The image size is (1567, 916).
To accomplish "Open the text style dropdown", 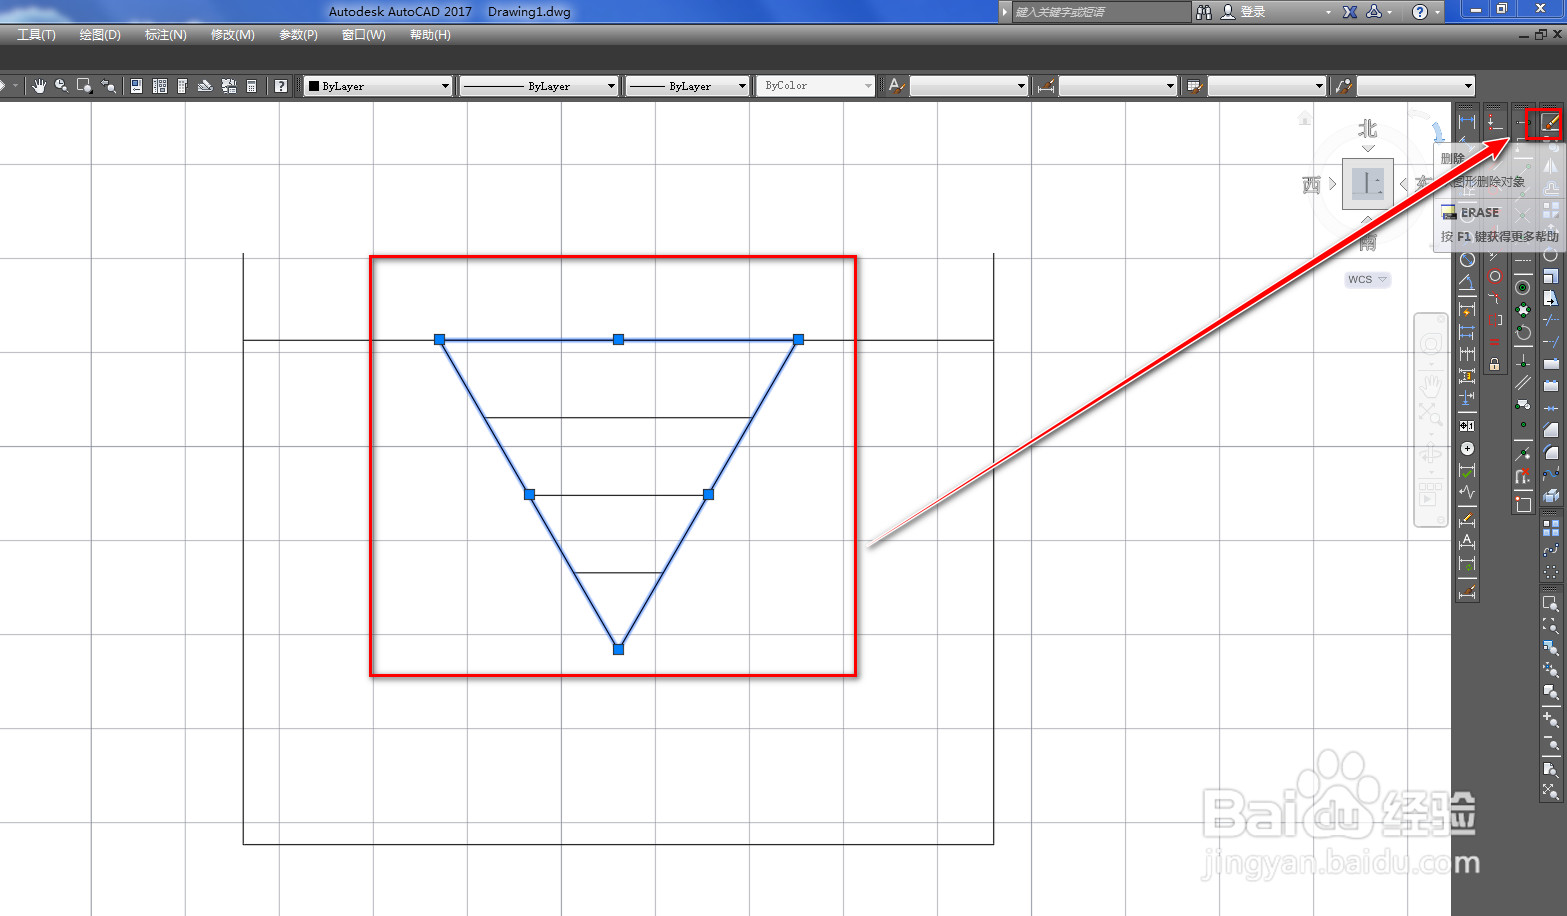I will pyautogui.click(x=969, y=86).
